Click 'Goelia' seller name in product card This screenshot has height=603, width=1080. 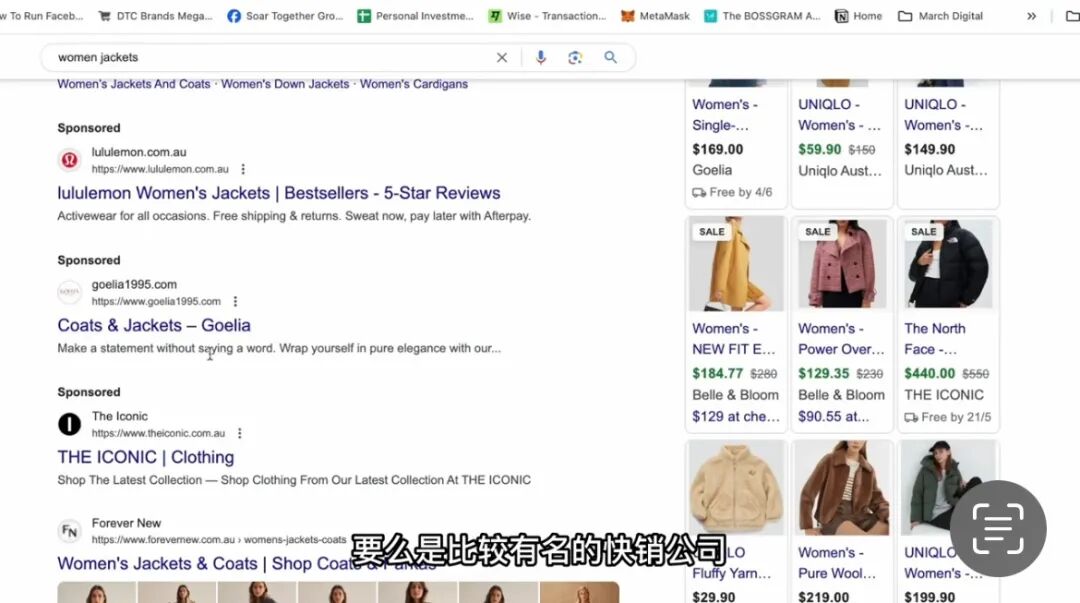pos(712,170)
